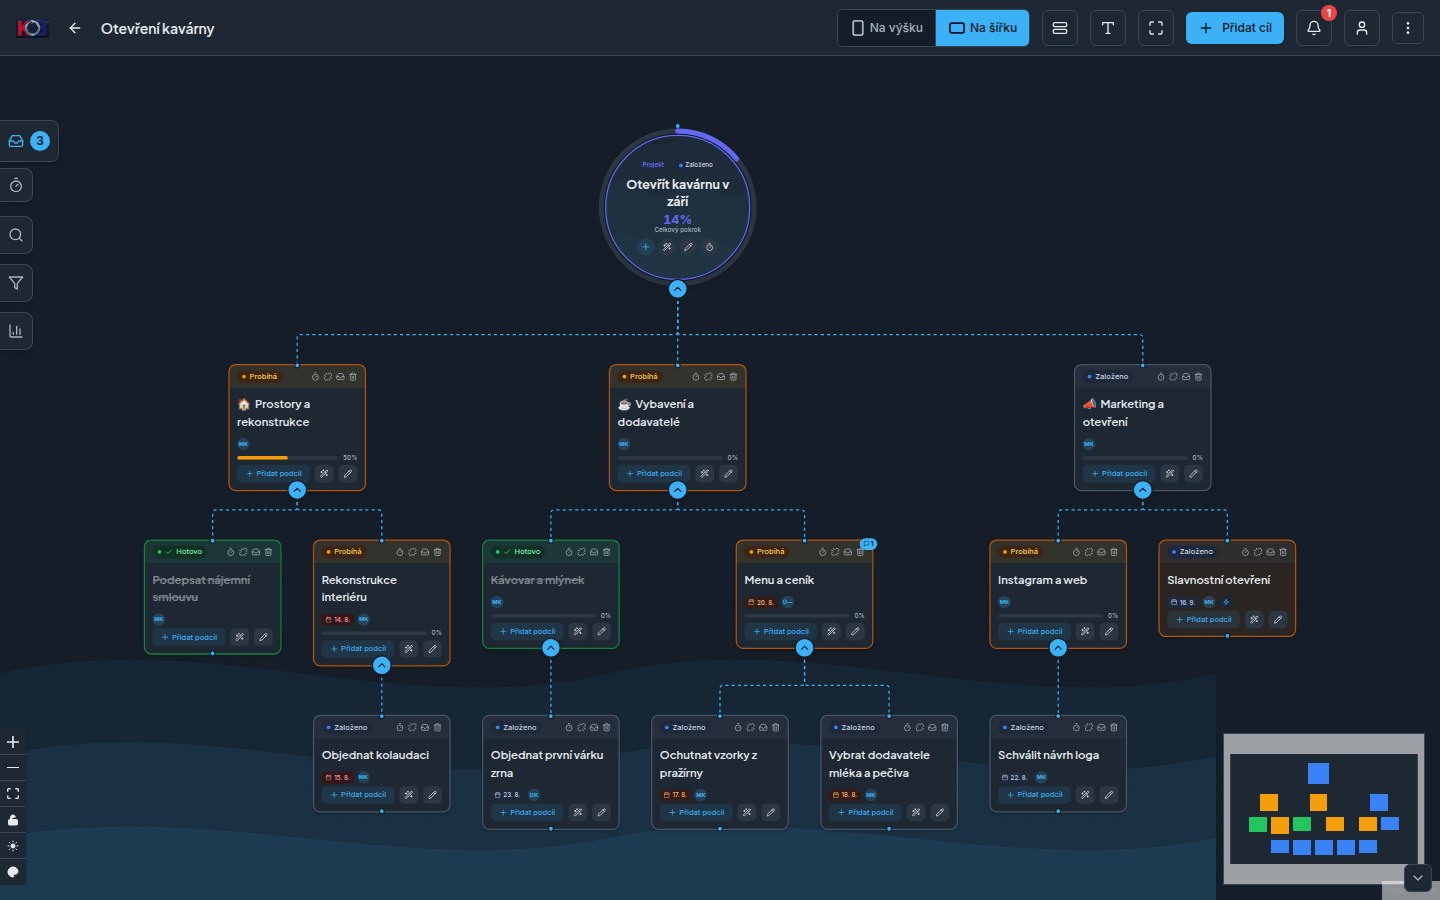The height and width of the screenshot is (900, 1440).
Task: Edit the root project Otevřít kavárnu v září
Action: 688,247
